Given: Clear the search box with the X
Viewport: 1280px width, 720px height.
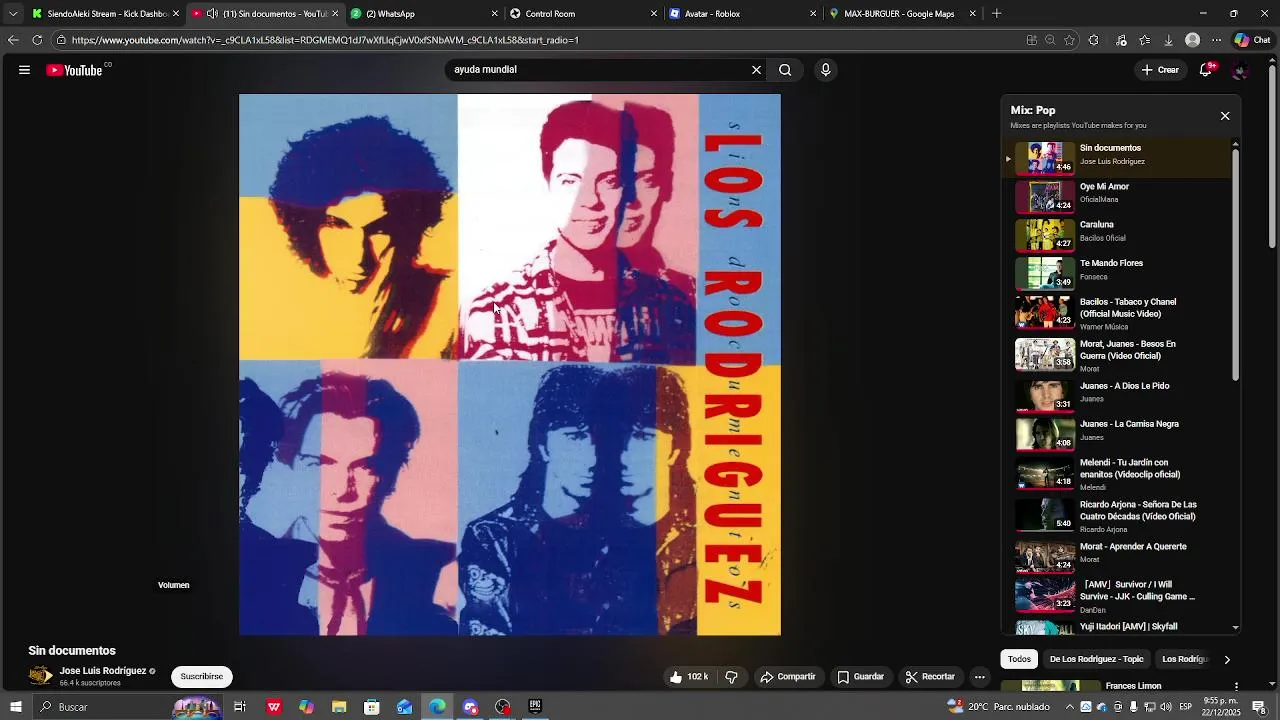Looking at the screenshot, I should (756, 70).
